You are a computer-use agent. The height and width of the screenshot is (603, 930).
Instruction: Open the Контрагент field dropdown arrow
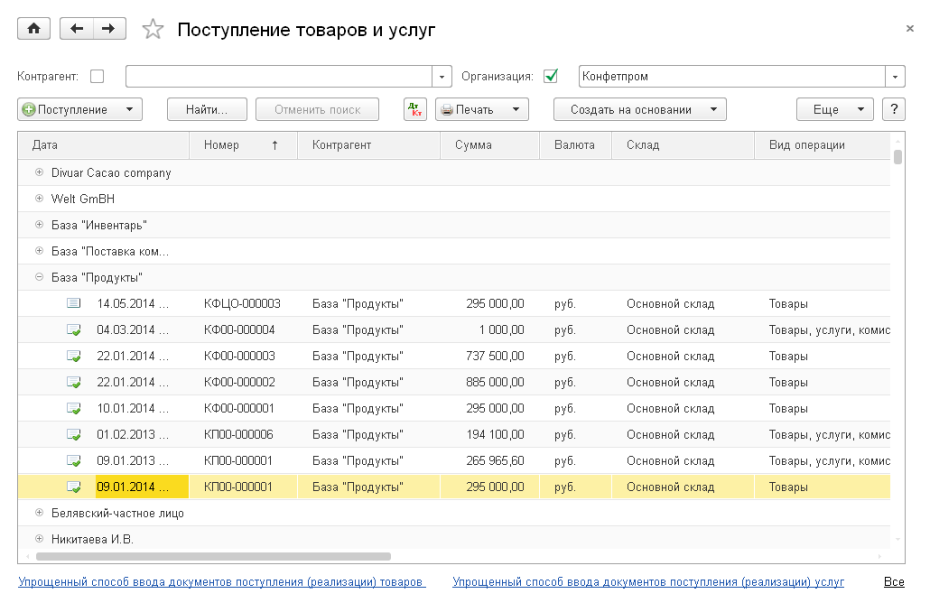point(441,76)
